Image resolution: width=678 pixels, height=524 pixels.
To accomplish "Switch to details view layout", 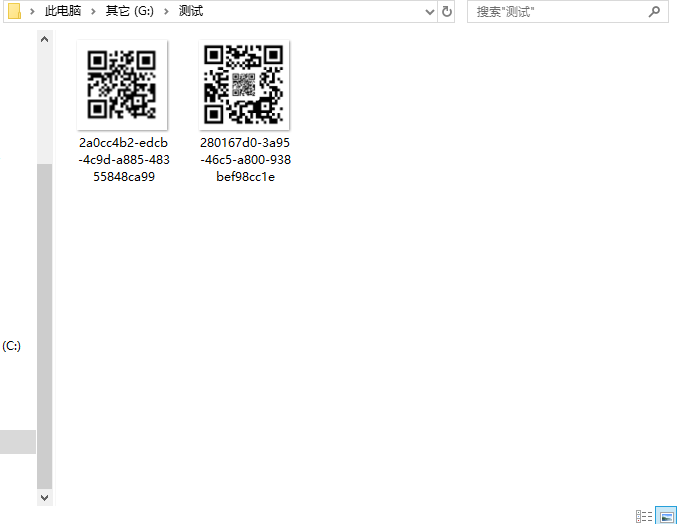I will click(644, 516).
